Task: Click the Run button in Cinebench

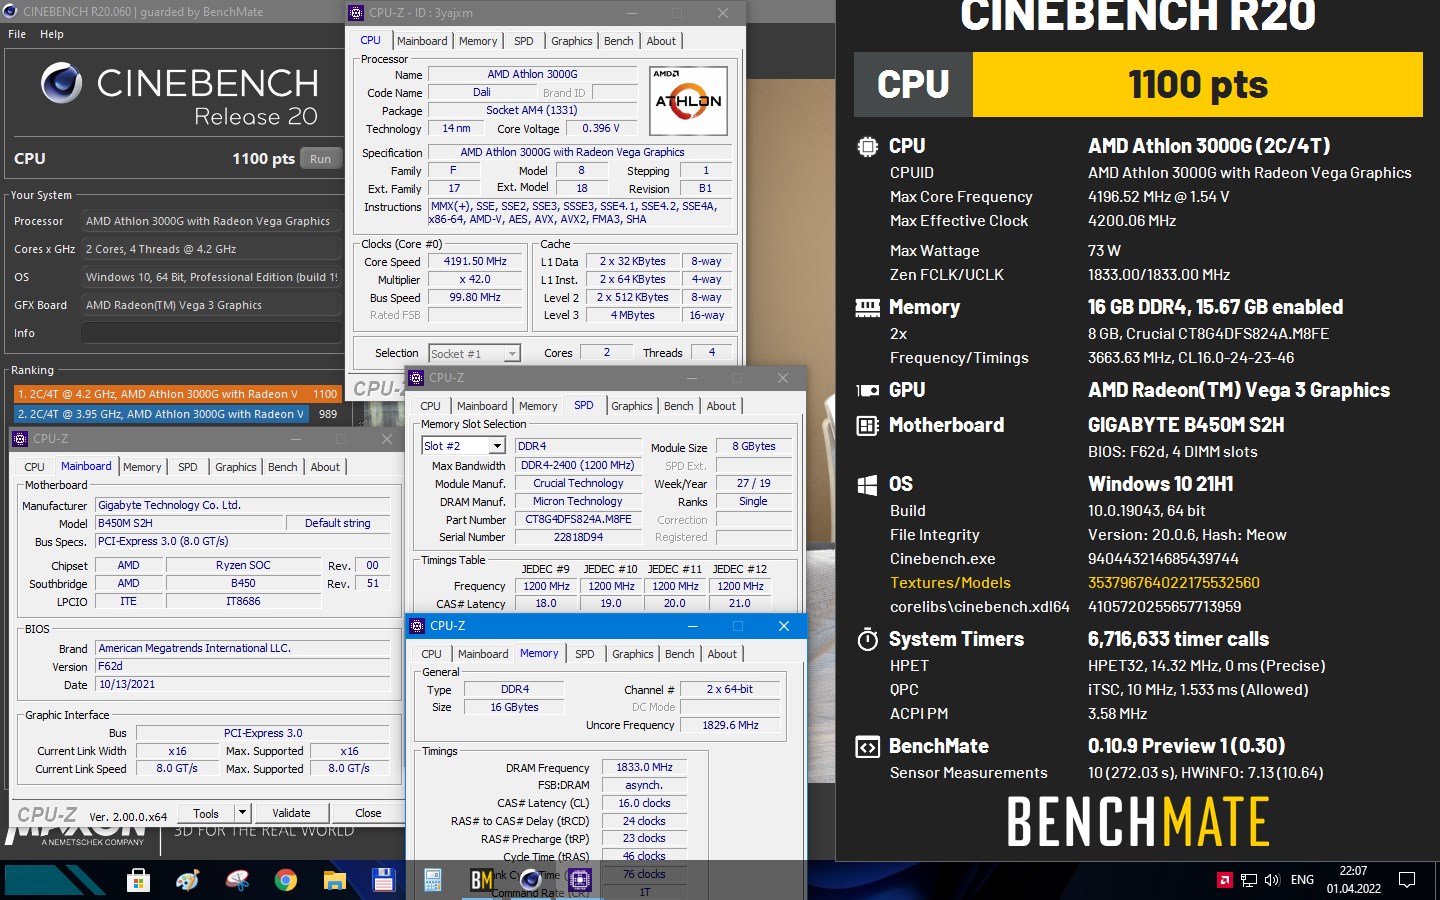Action: pos(320,159)
